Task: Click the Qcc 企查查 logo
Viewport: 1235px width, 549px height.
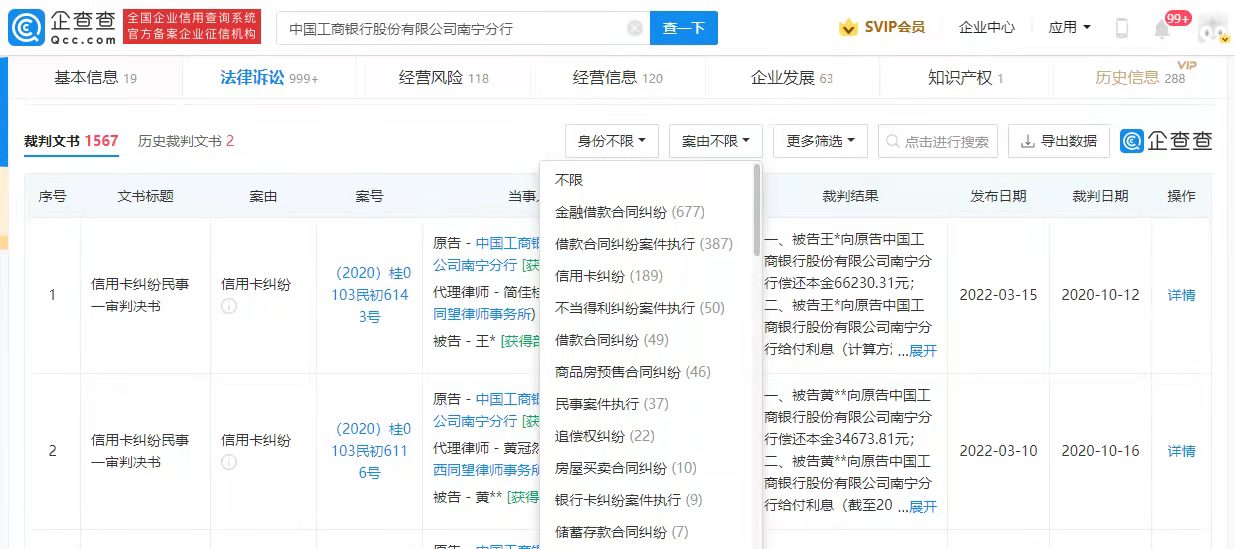Action: [x=63, y=28]
